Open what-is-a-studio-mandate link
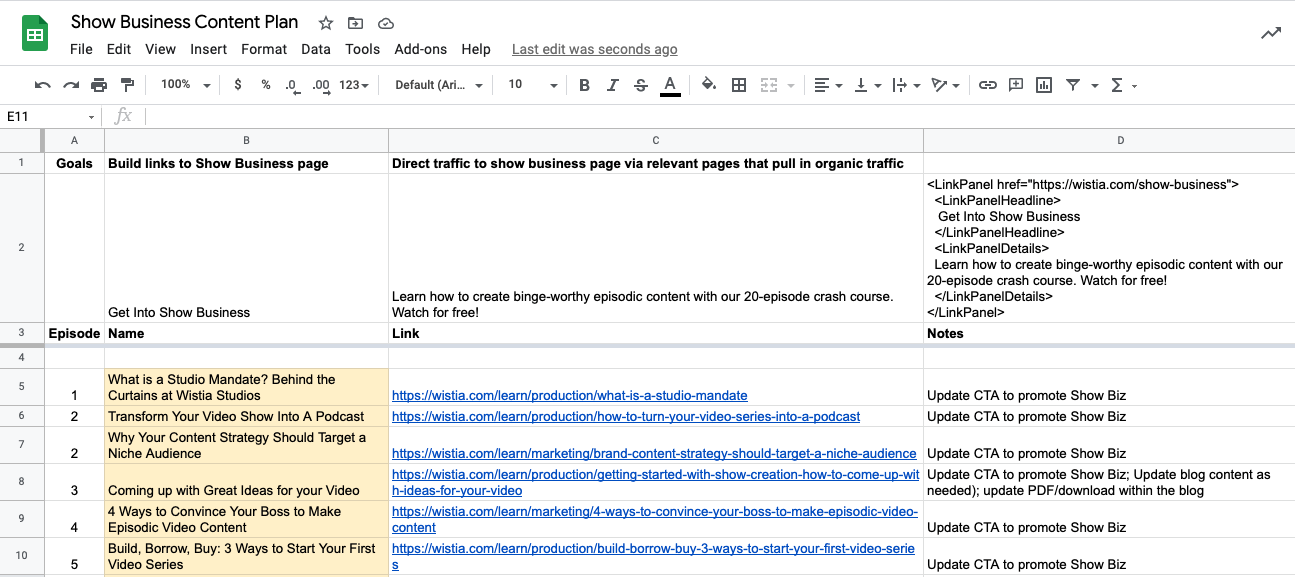The height and width of the screenshot is (577, 1295). 569,396
